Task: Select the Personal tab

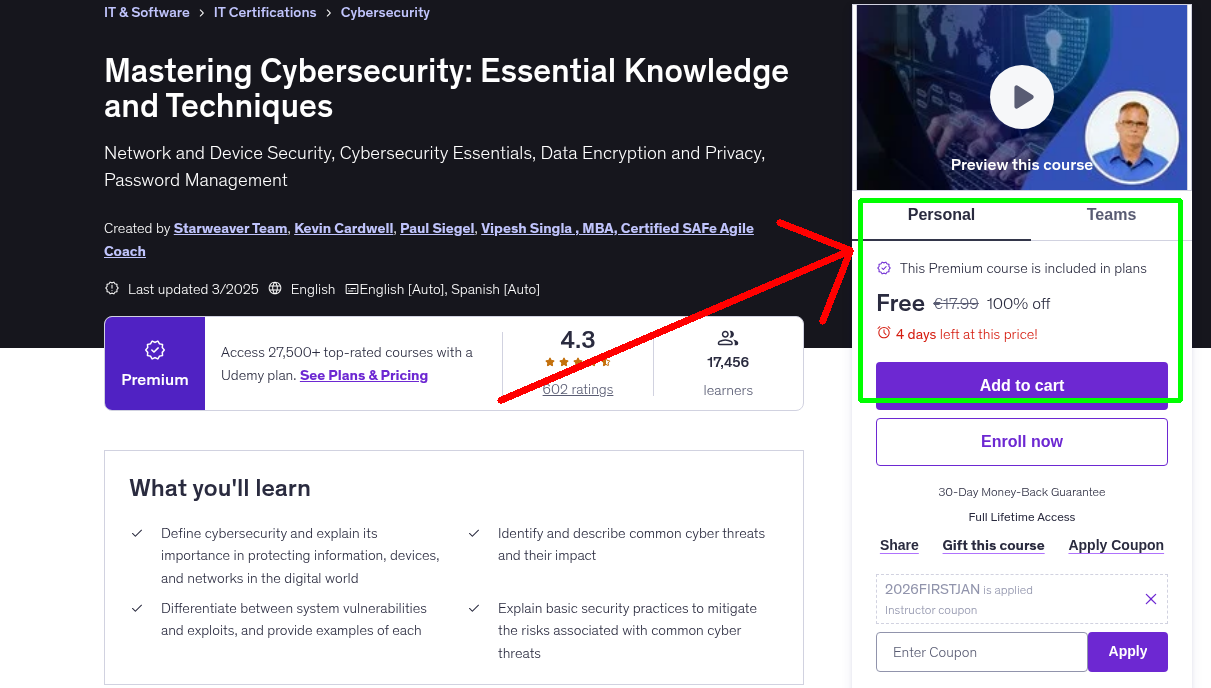Action: coord(941,214)
